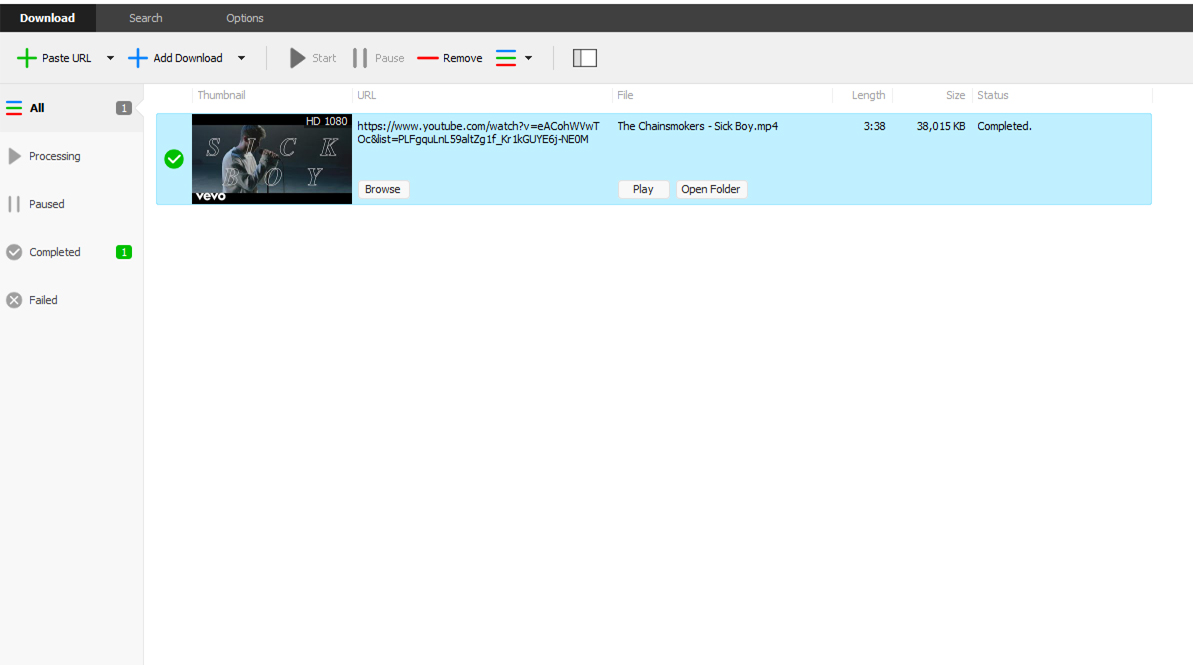Click the Length column header
Screen dimensions: 1193x665
[x=868, y=95]
